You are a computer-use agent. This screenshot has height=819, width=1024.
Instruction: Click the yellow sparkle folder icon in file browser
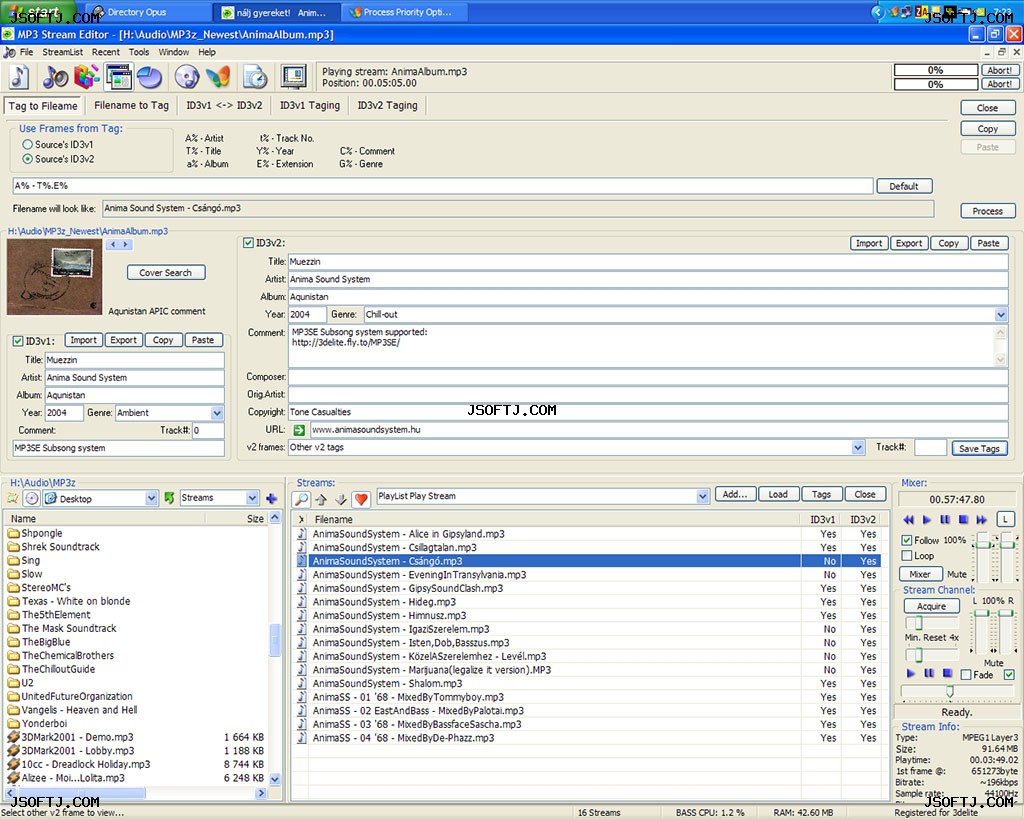coord(12,498)
